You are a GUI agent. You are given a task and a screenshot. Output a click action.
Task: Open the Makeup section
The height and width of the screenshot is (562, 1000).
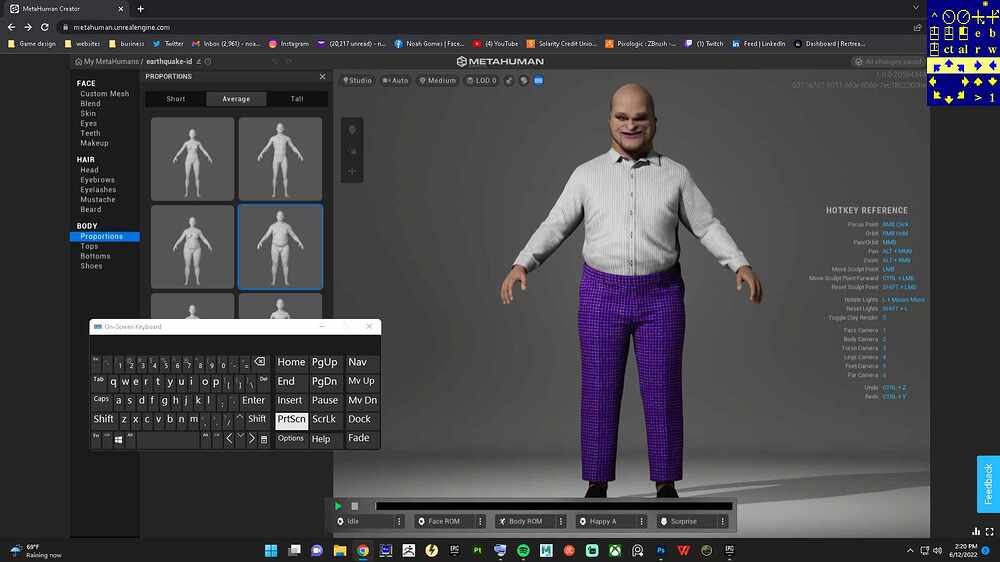pyautogui.click(x=94, y=144)
